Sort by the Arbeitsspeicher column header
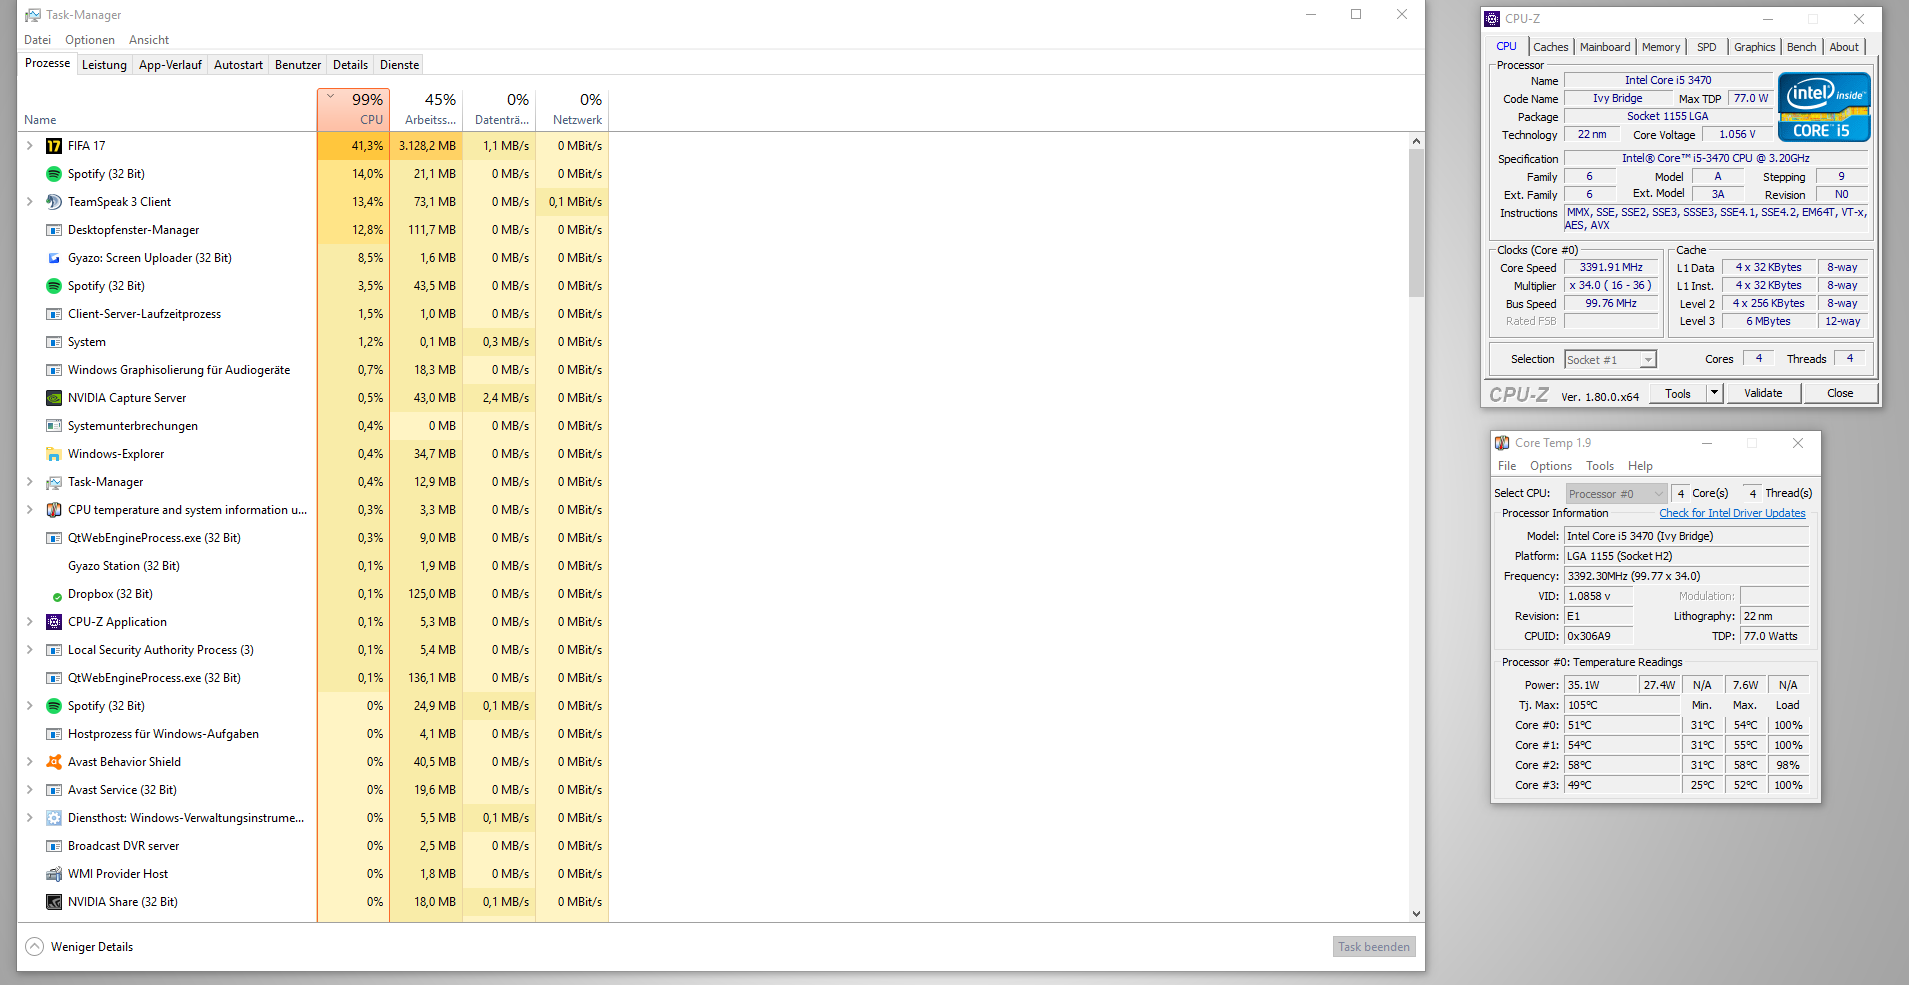This screenshot has height=985, width=1909. pos(427,109)
